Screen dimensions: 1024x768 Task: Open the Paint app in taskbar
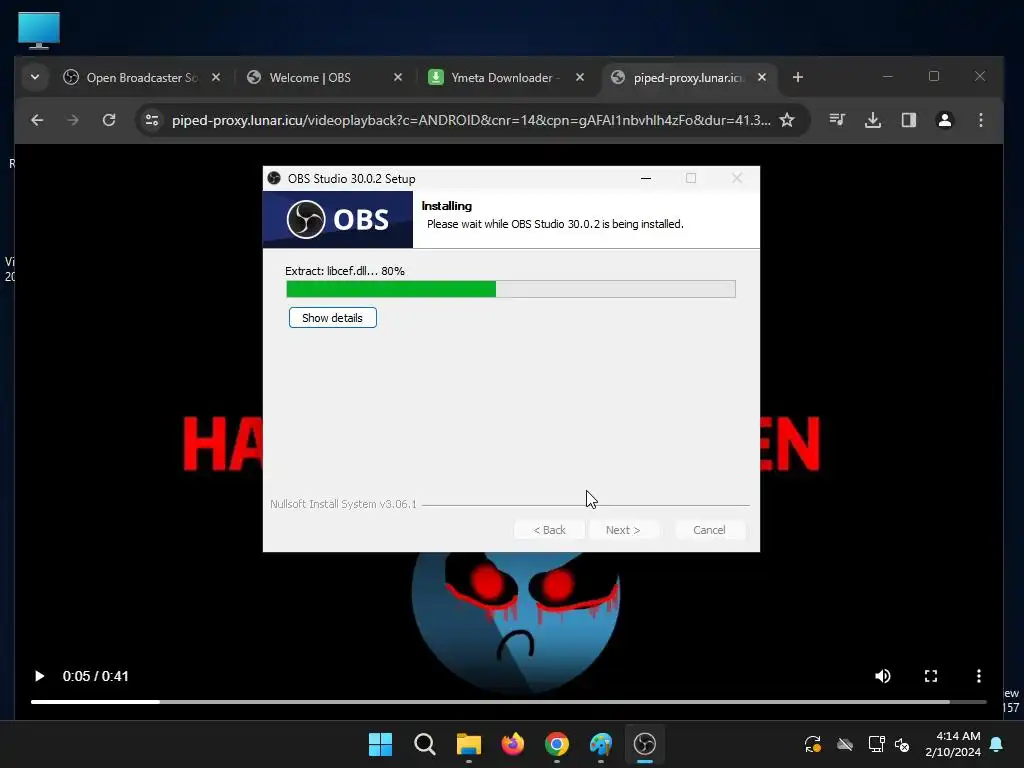[601, 744]
